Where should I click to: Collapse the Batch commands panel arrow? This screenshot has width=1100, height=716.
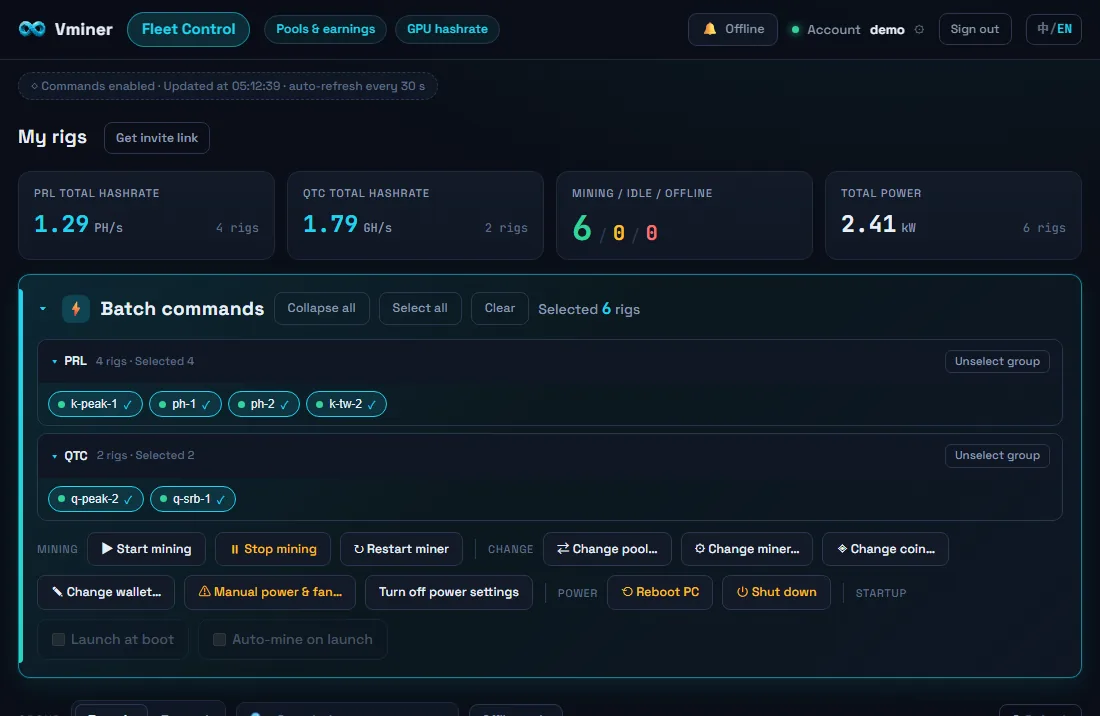point(43,309)
